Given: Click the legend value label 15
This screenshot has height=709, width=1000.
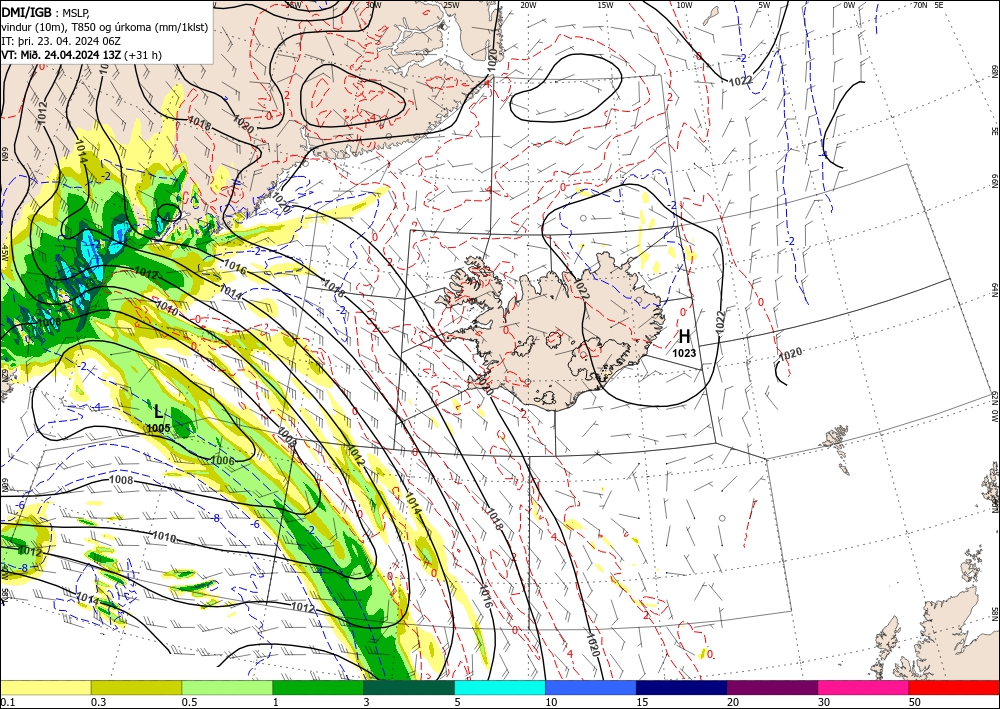Looking at the screenshot, I should click(x=642, y=702).
